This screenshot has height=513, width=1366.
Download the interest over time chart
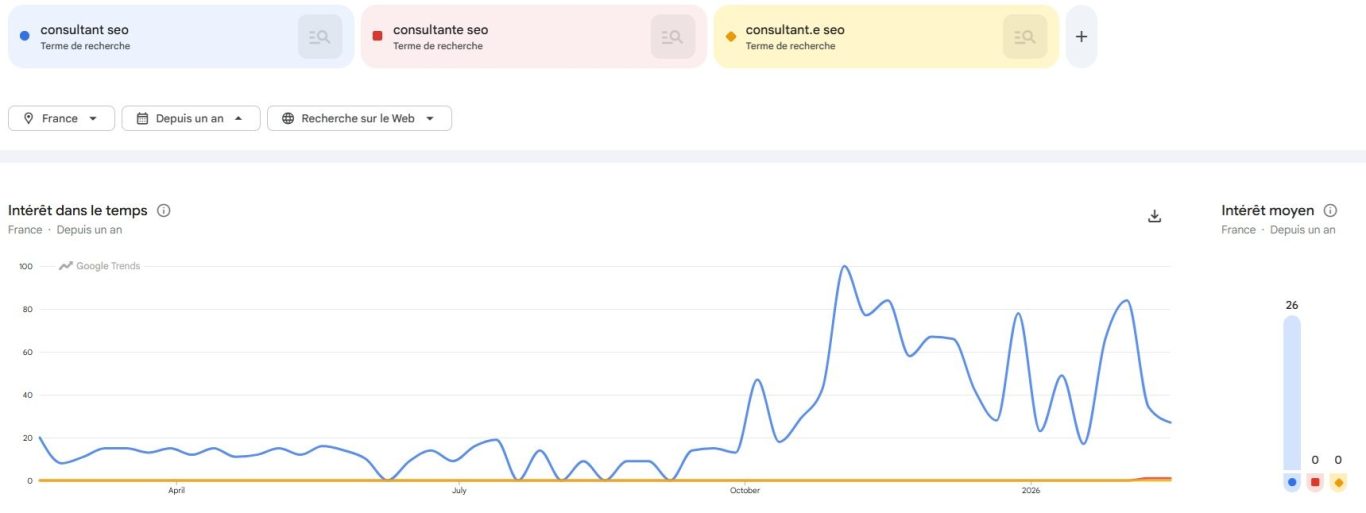(x=1154, y=216)
